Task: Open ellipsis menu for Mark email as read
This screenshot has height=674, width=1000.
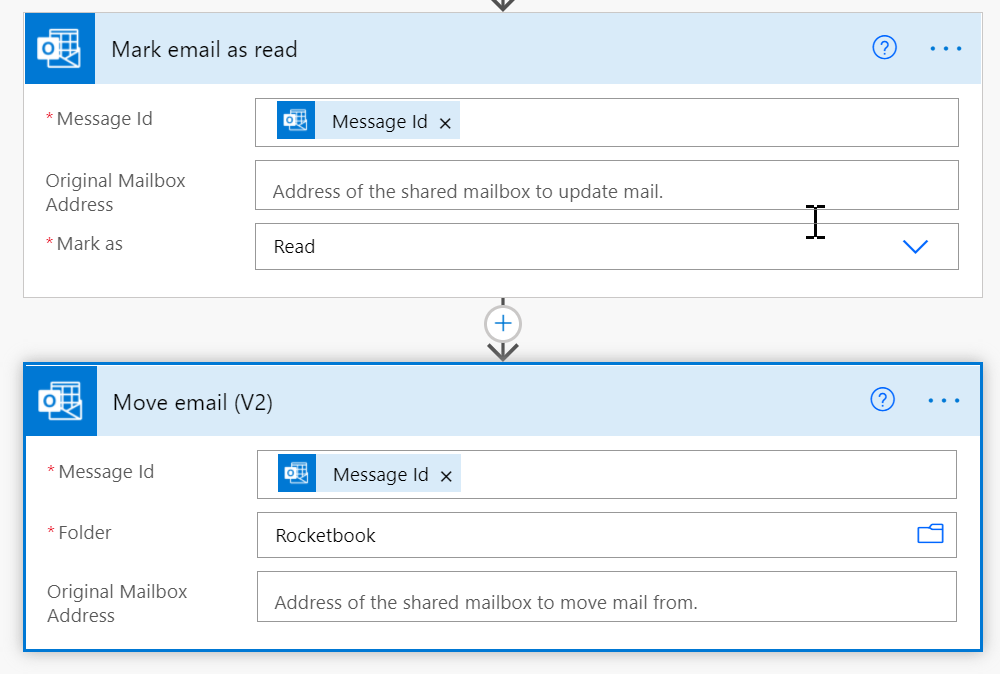Action: pyautogui.click(x=945, y=48)
